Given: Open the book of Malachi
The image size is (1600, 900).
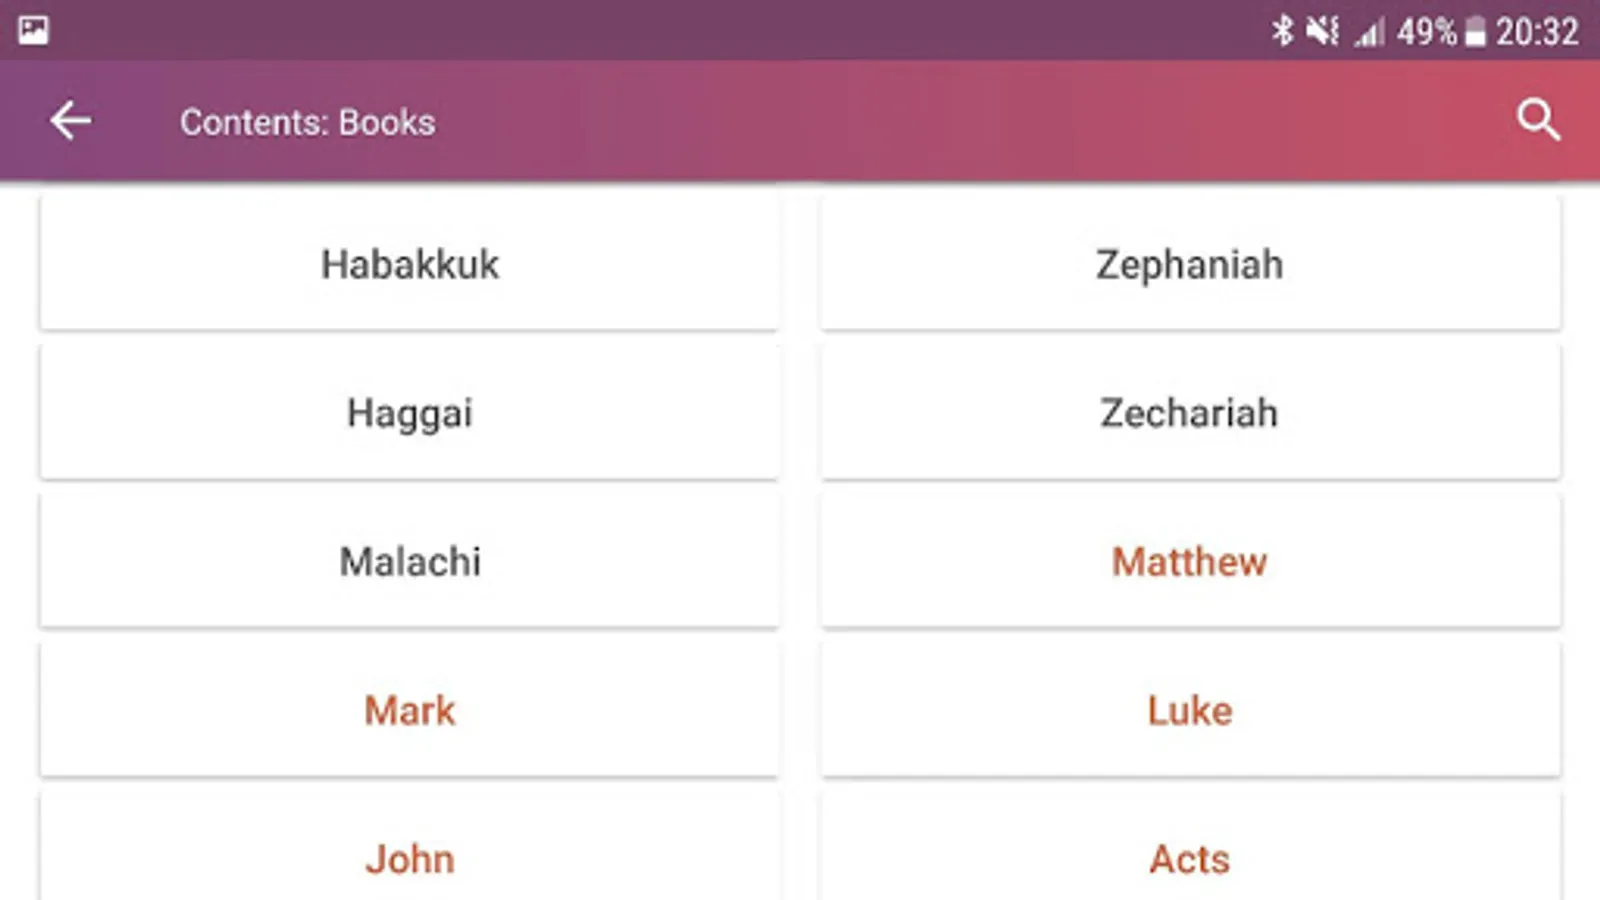Looking at the screenshot, I should point(409,561).
